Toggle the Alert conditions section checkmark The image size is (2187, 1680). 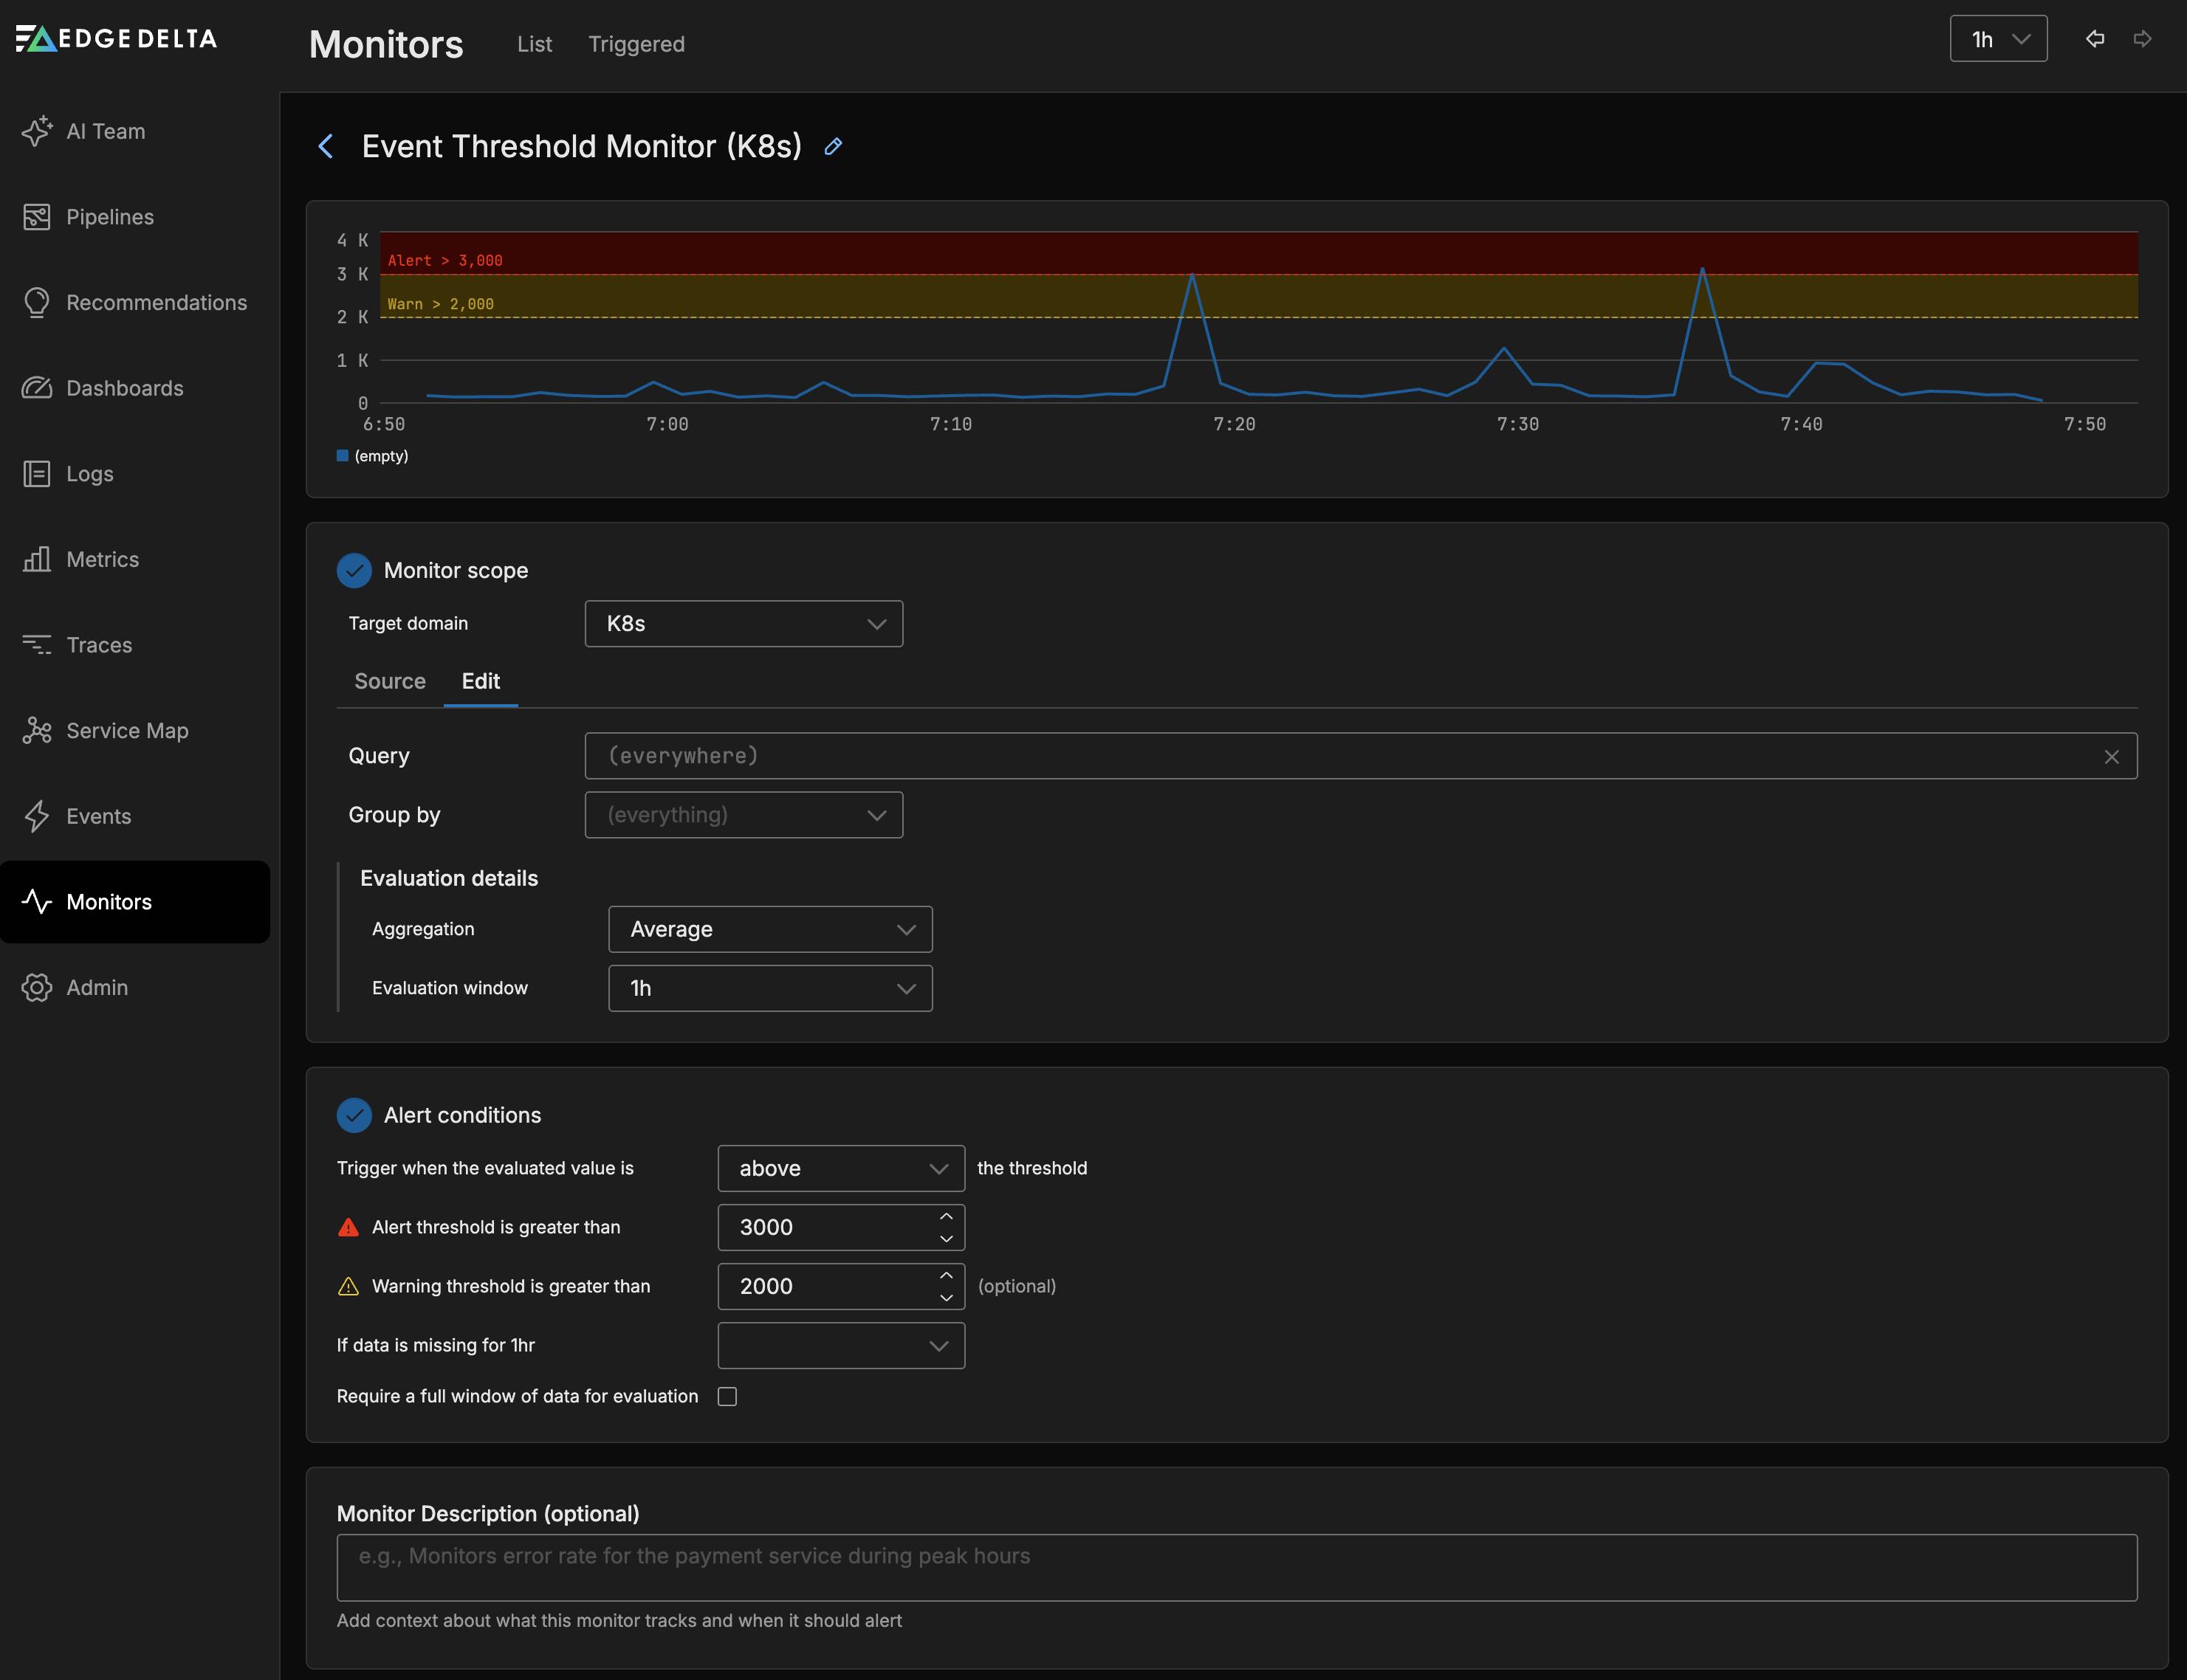[354, 1115]
